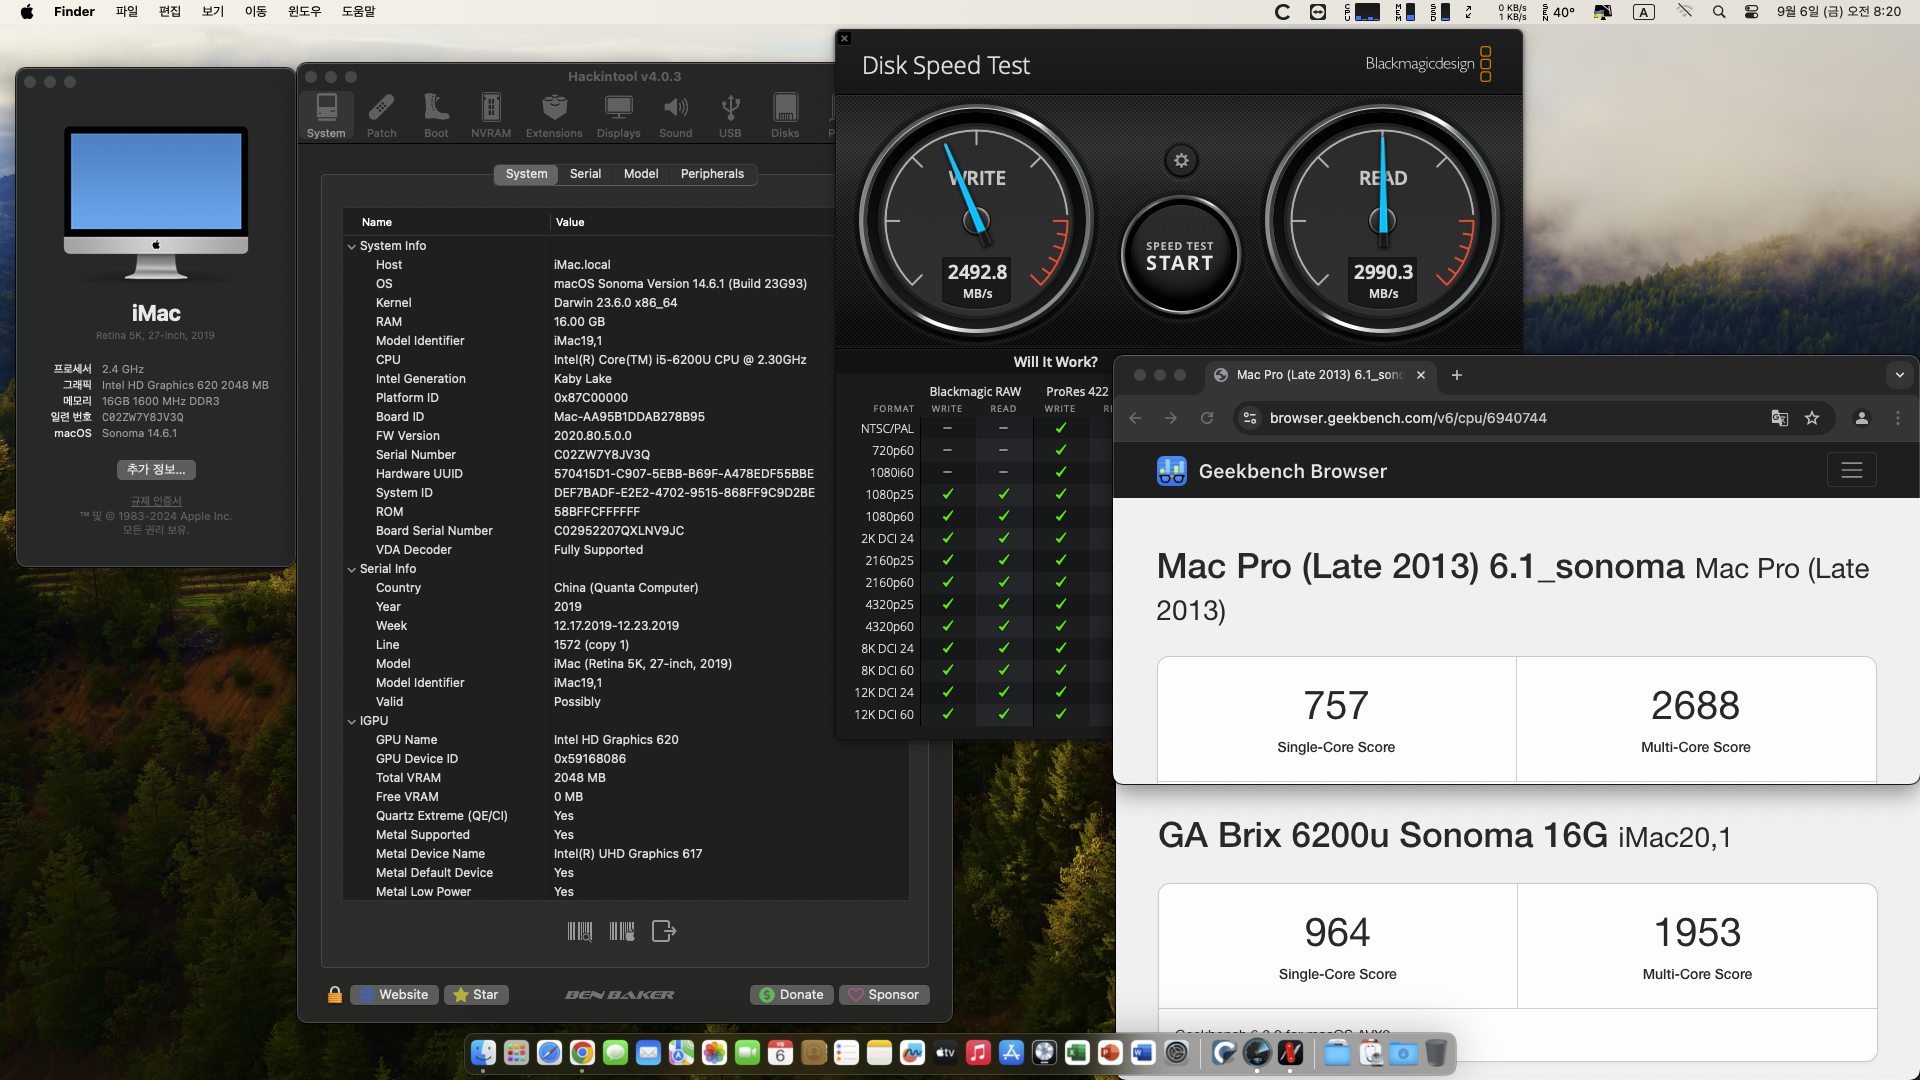This screenshot has width=1920, height=1080.
Task: Open Geekbench Browser hamburger menu
Action: point(1852,470)
